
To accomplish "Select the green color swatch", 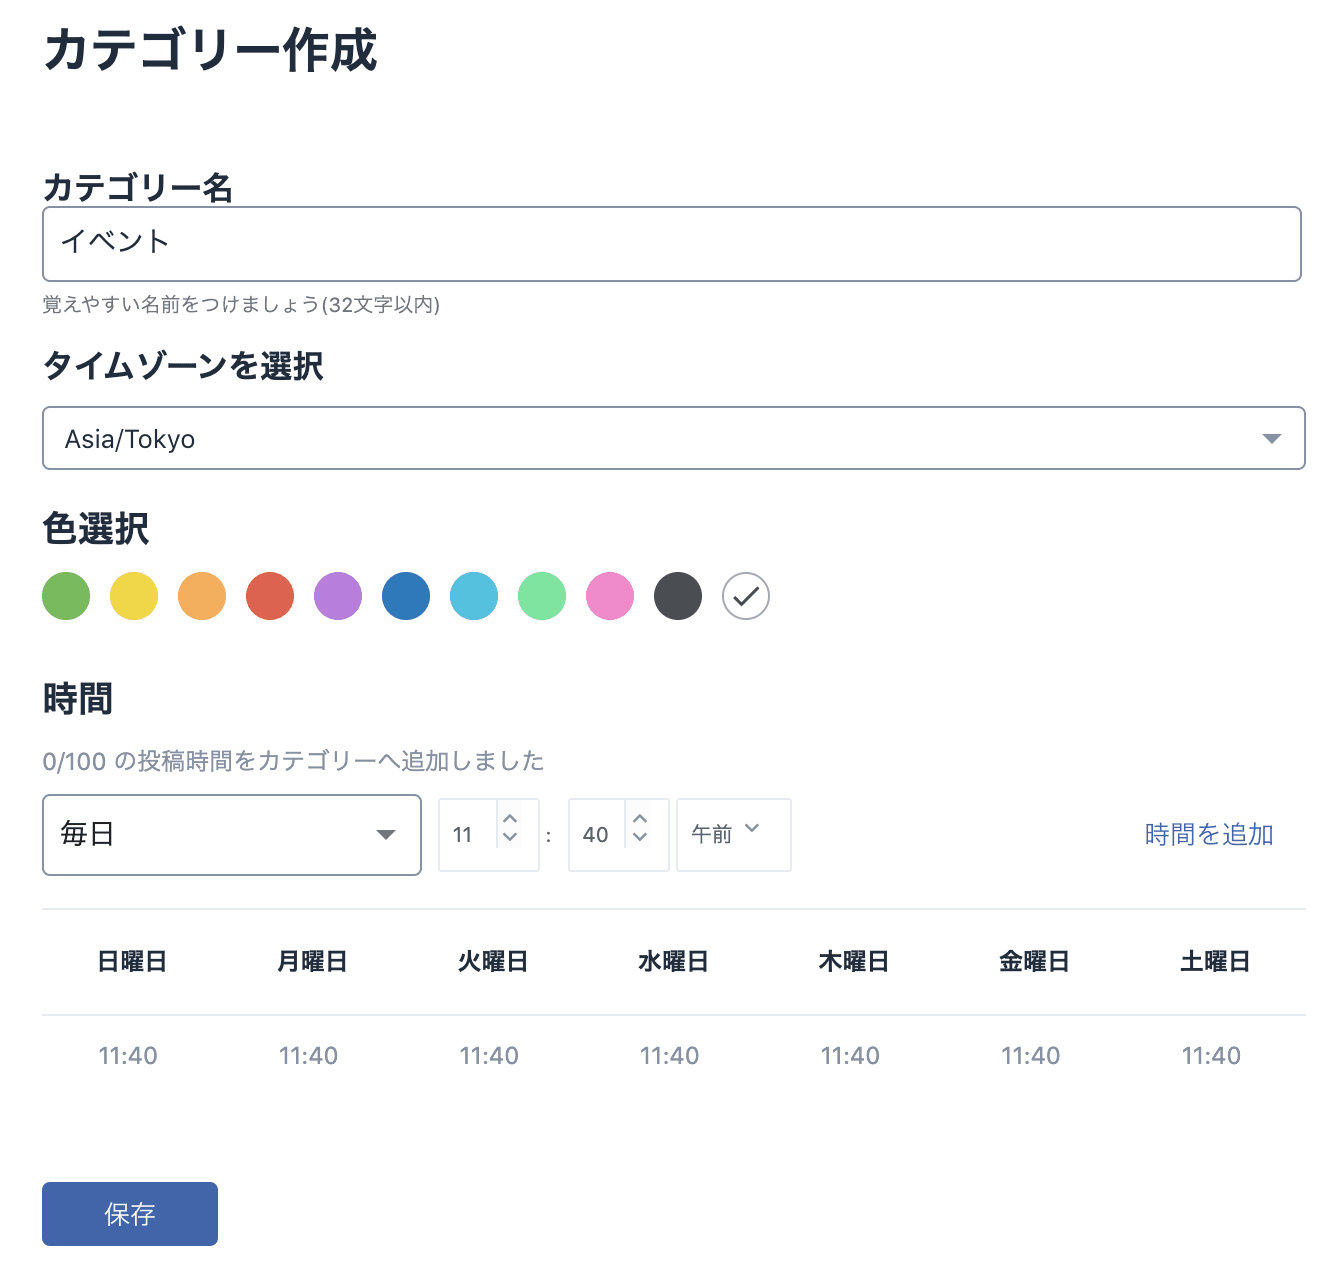I will click(x=66, y=596).
